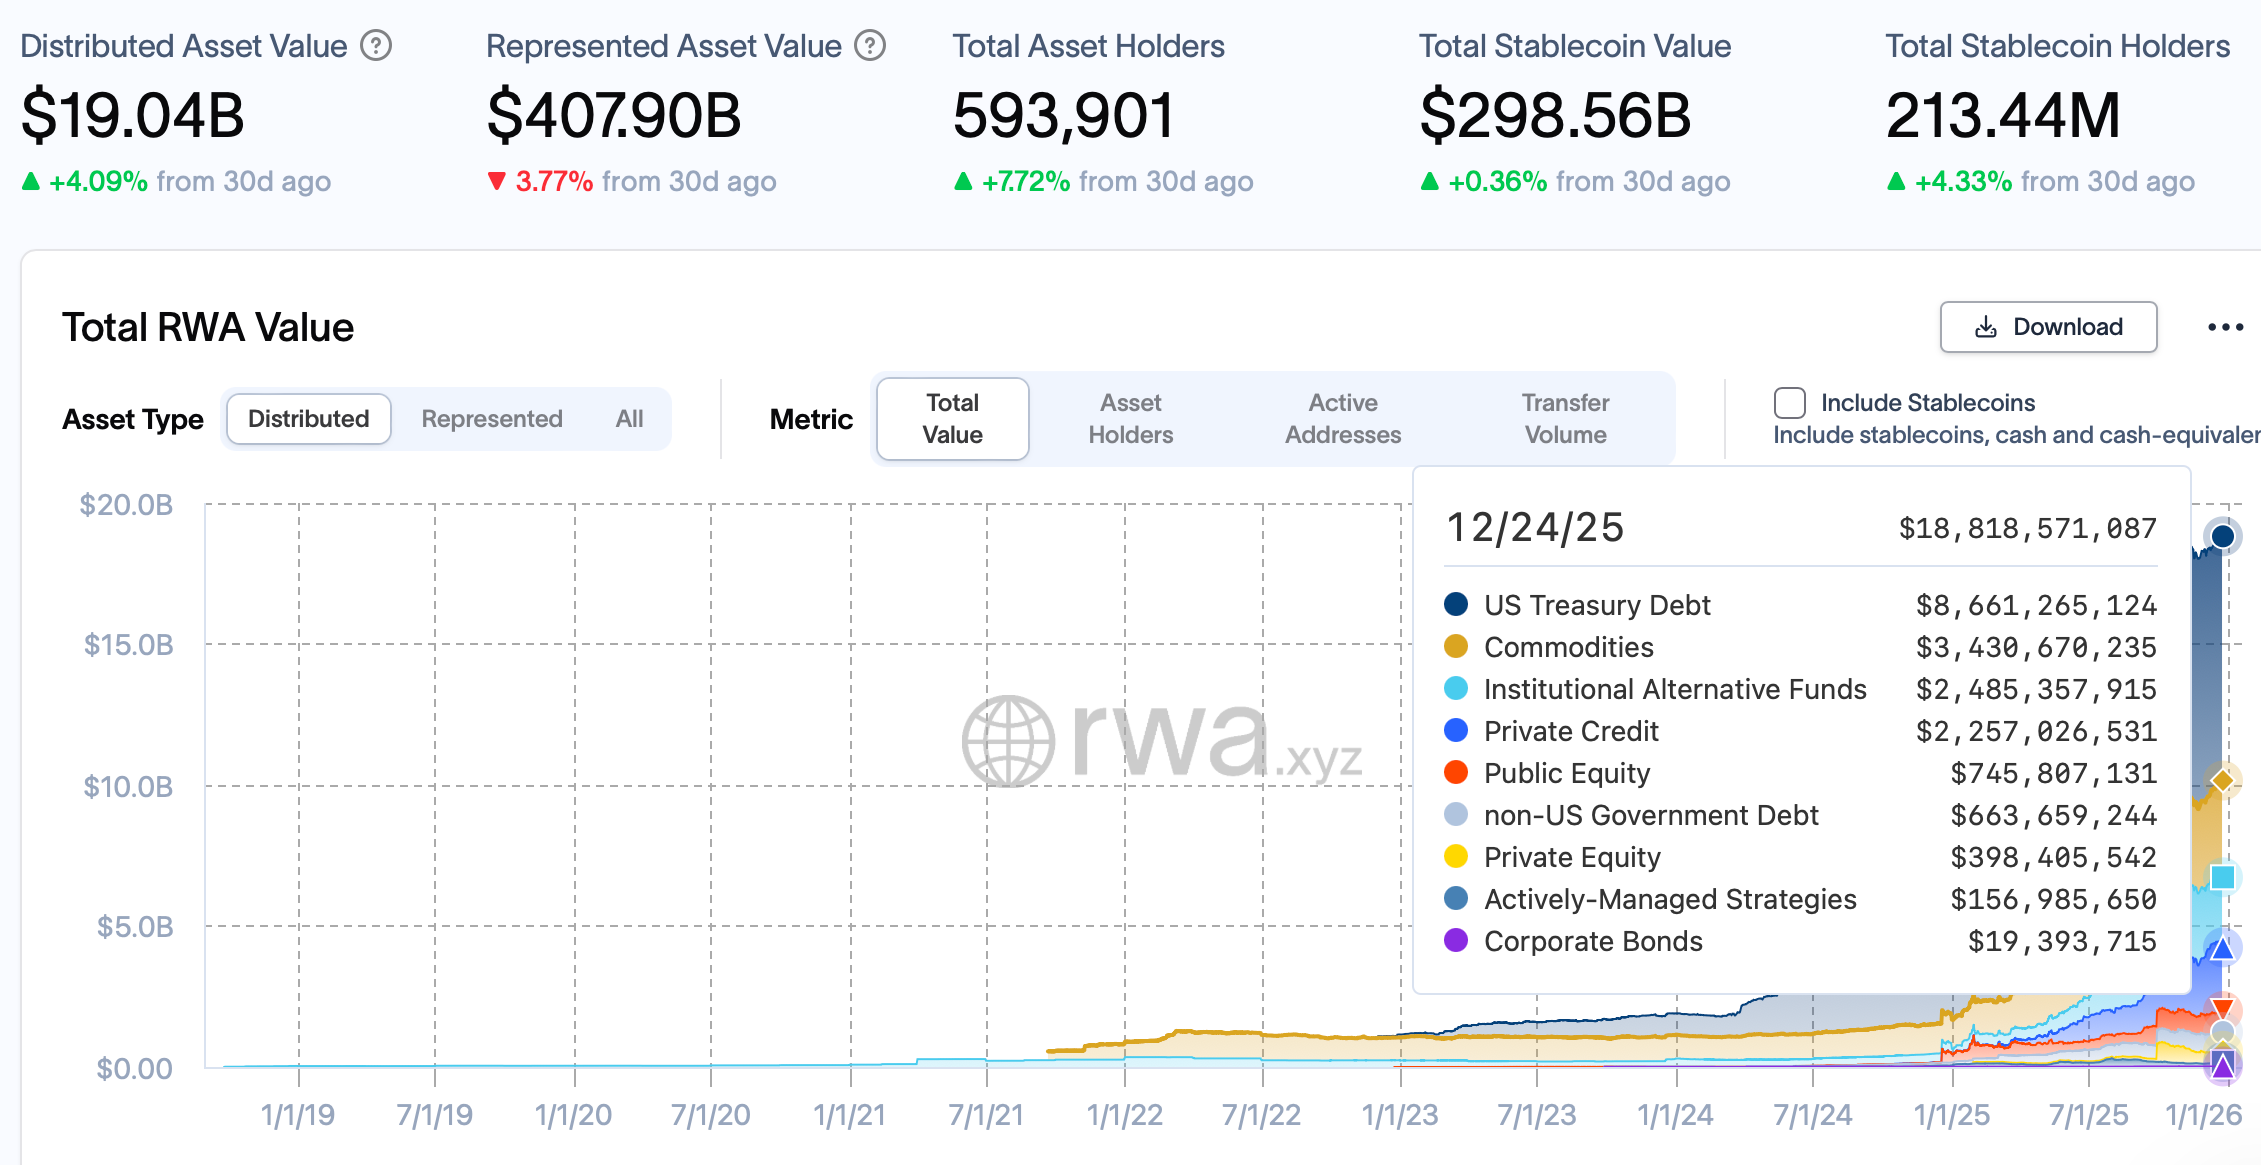This screenshot has height=1165, width=2261.
Task: Click the Download button
Action: [x=2048, y=327]
